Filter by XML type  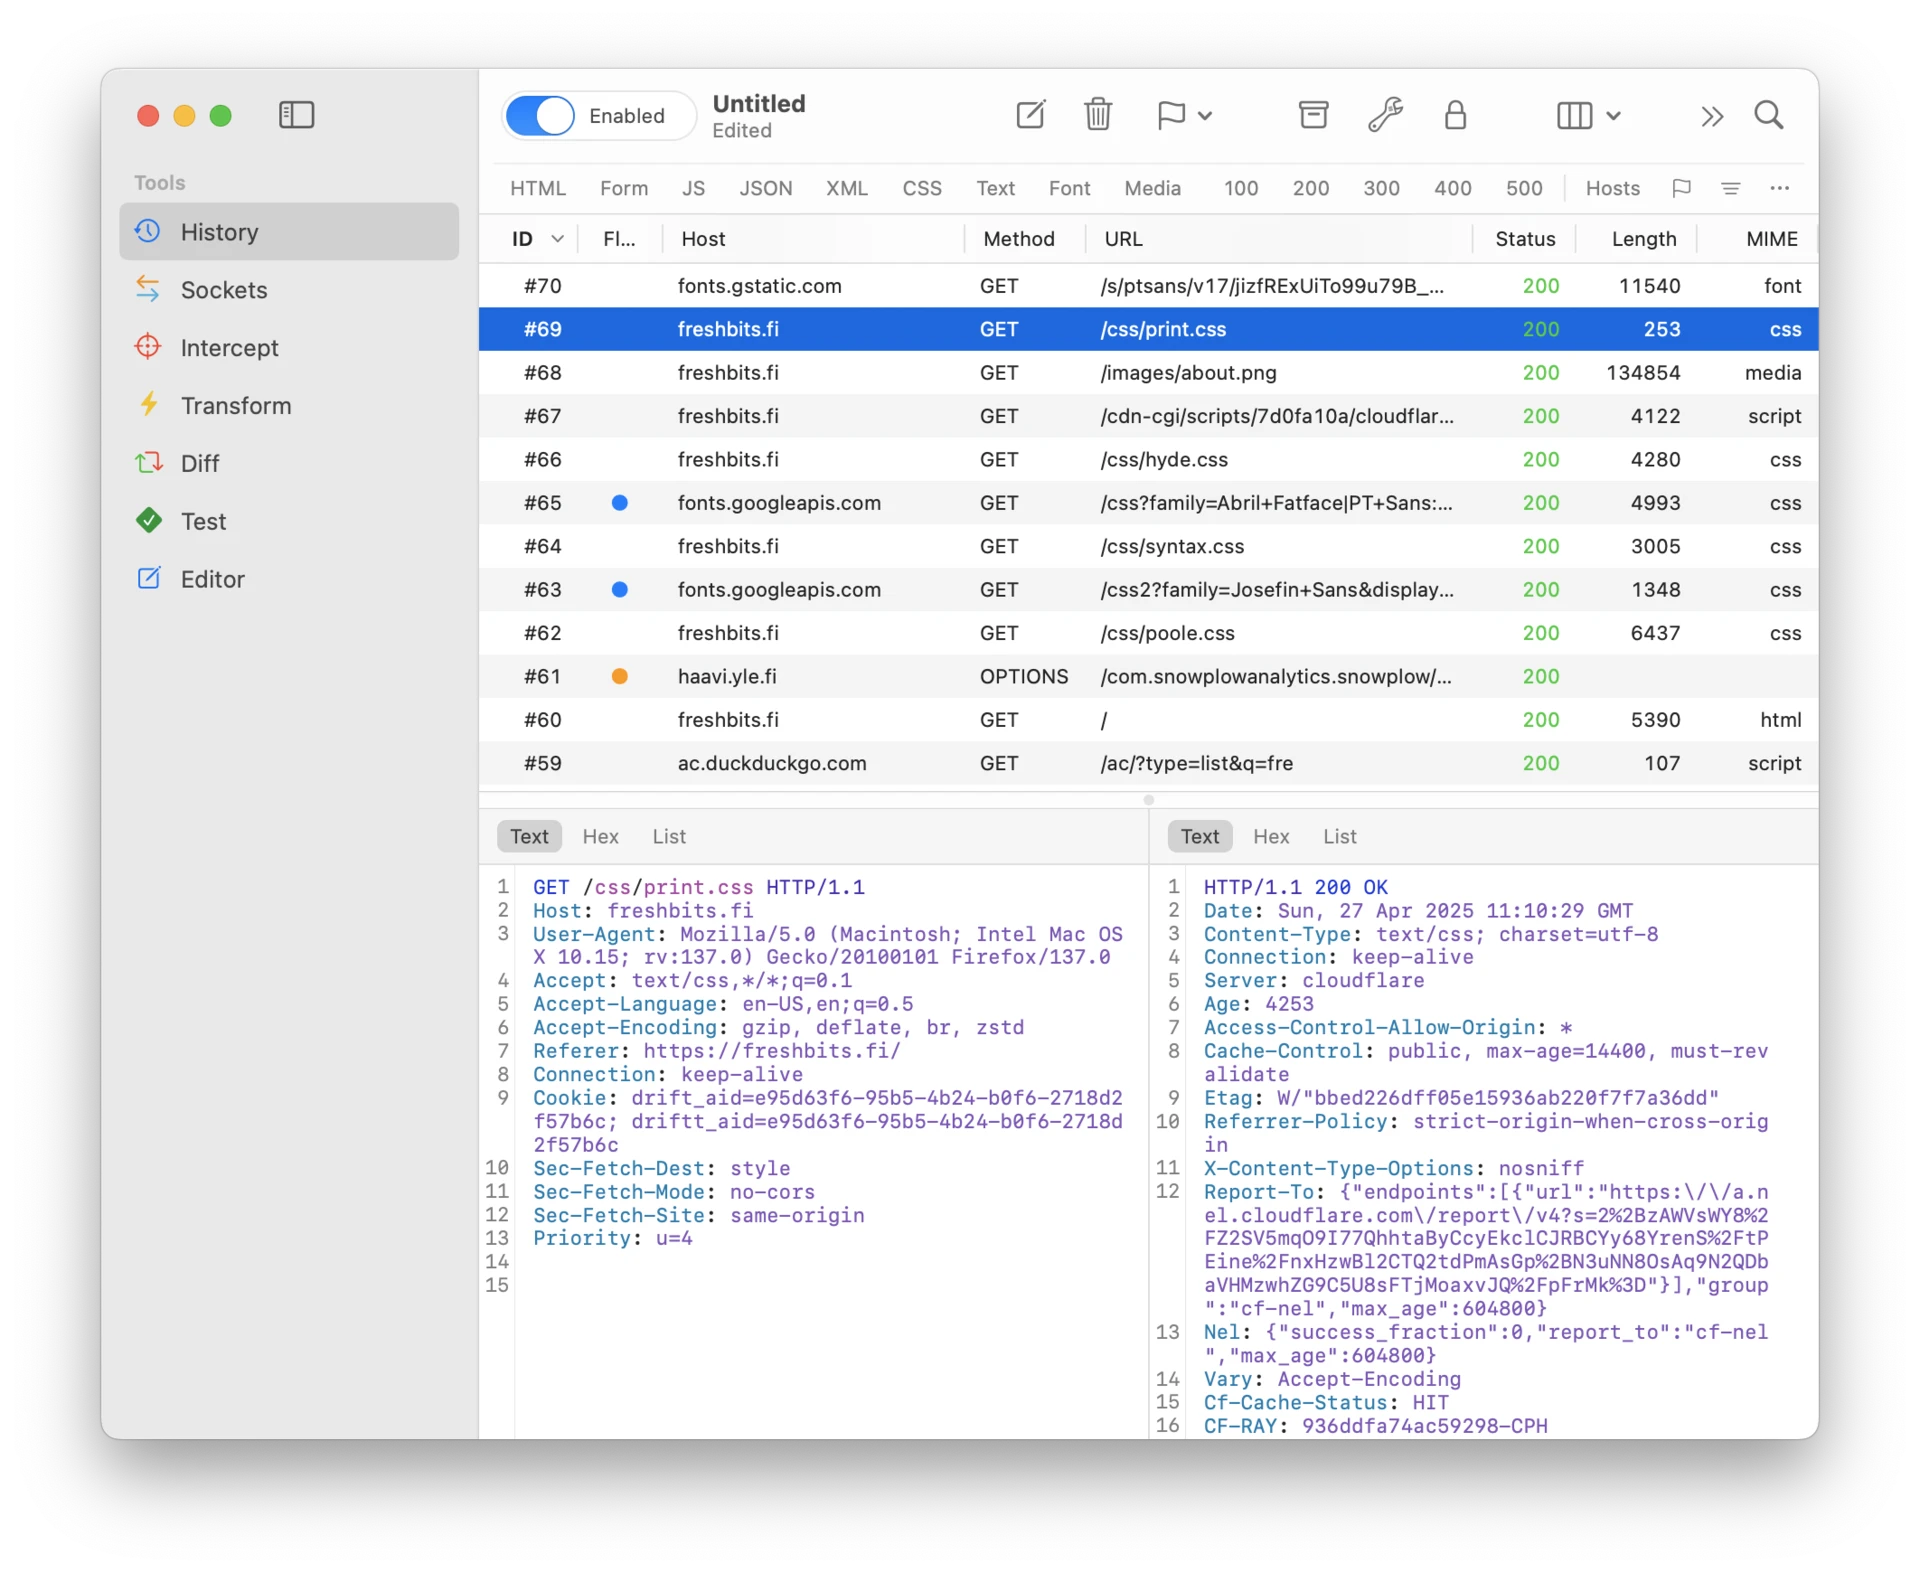(x=846, y=188)
